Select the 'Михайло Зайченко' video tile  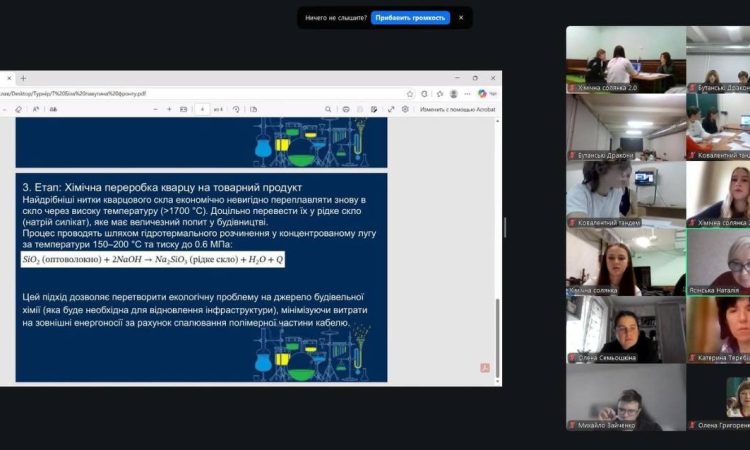pos(626,397)
